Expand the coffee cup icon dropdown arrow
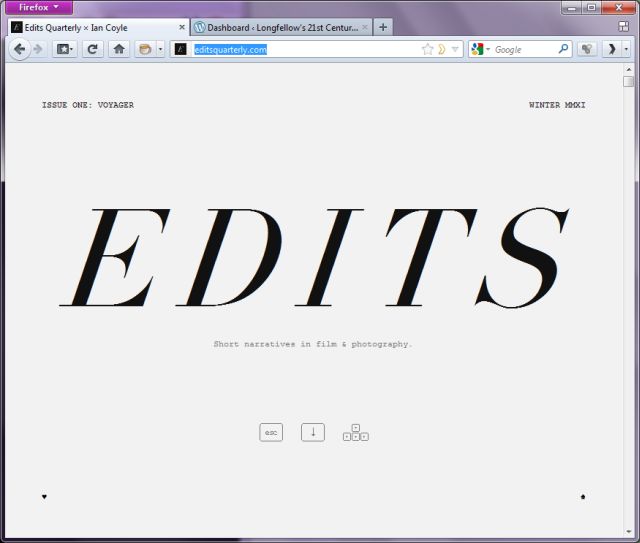640x543 pixels. pos(160,49)
